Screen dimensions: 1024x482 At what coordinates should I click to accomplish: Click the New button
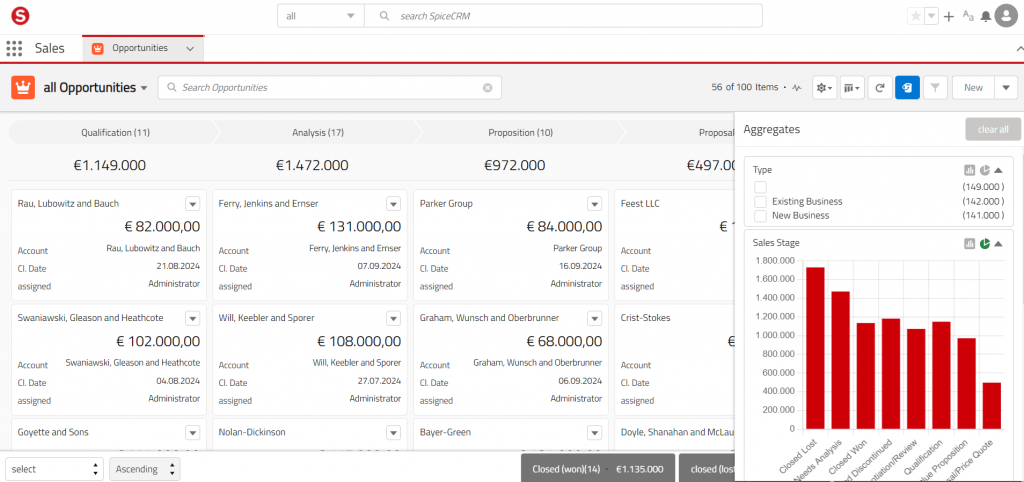click(x=973, y=88)
